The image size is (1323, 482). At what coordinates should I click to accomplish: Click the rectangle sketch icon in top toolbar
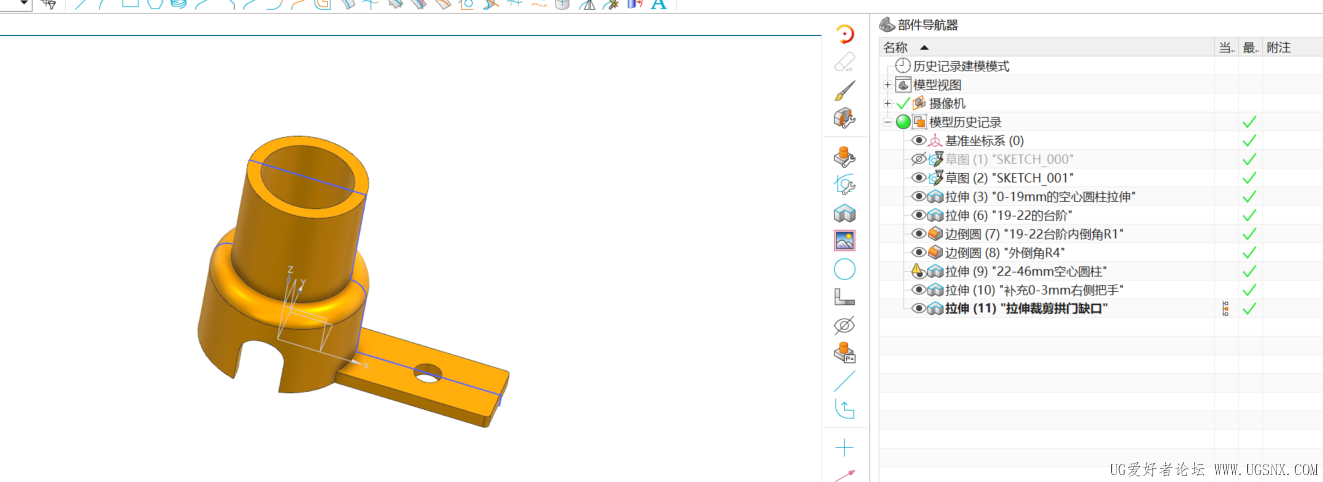pos(129,3)
